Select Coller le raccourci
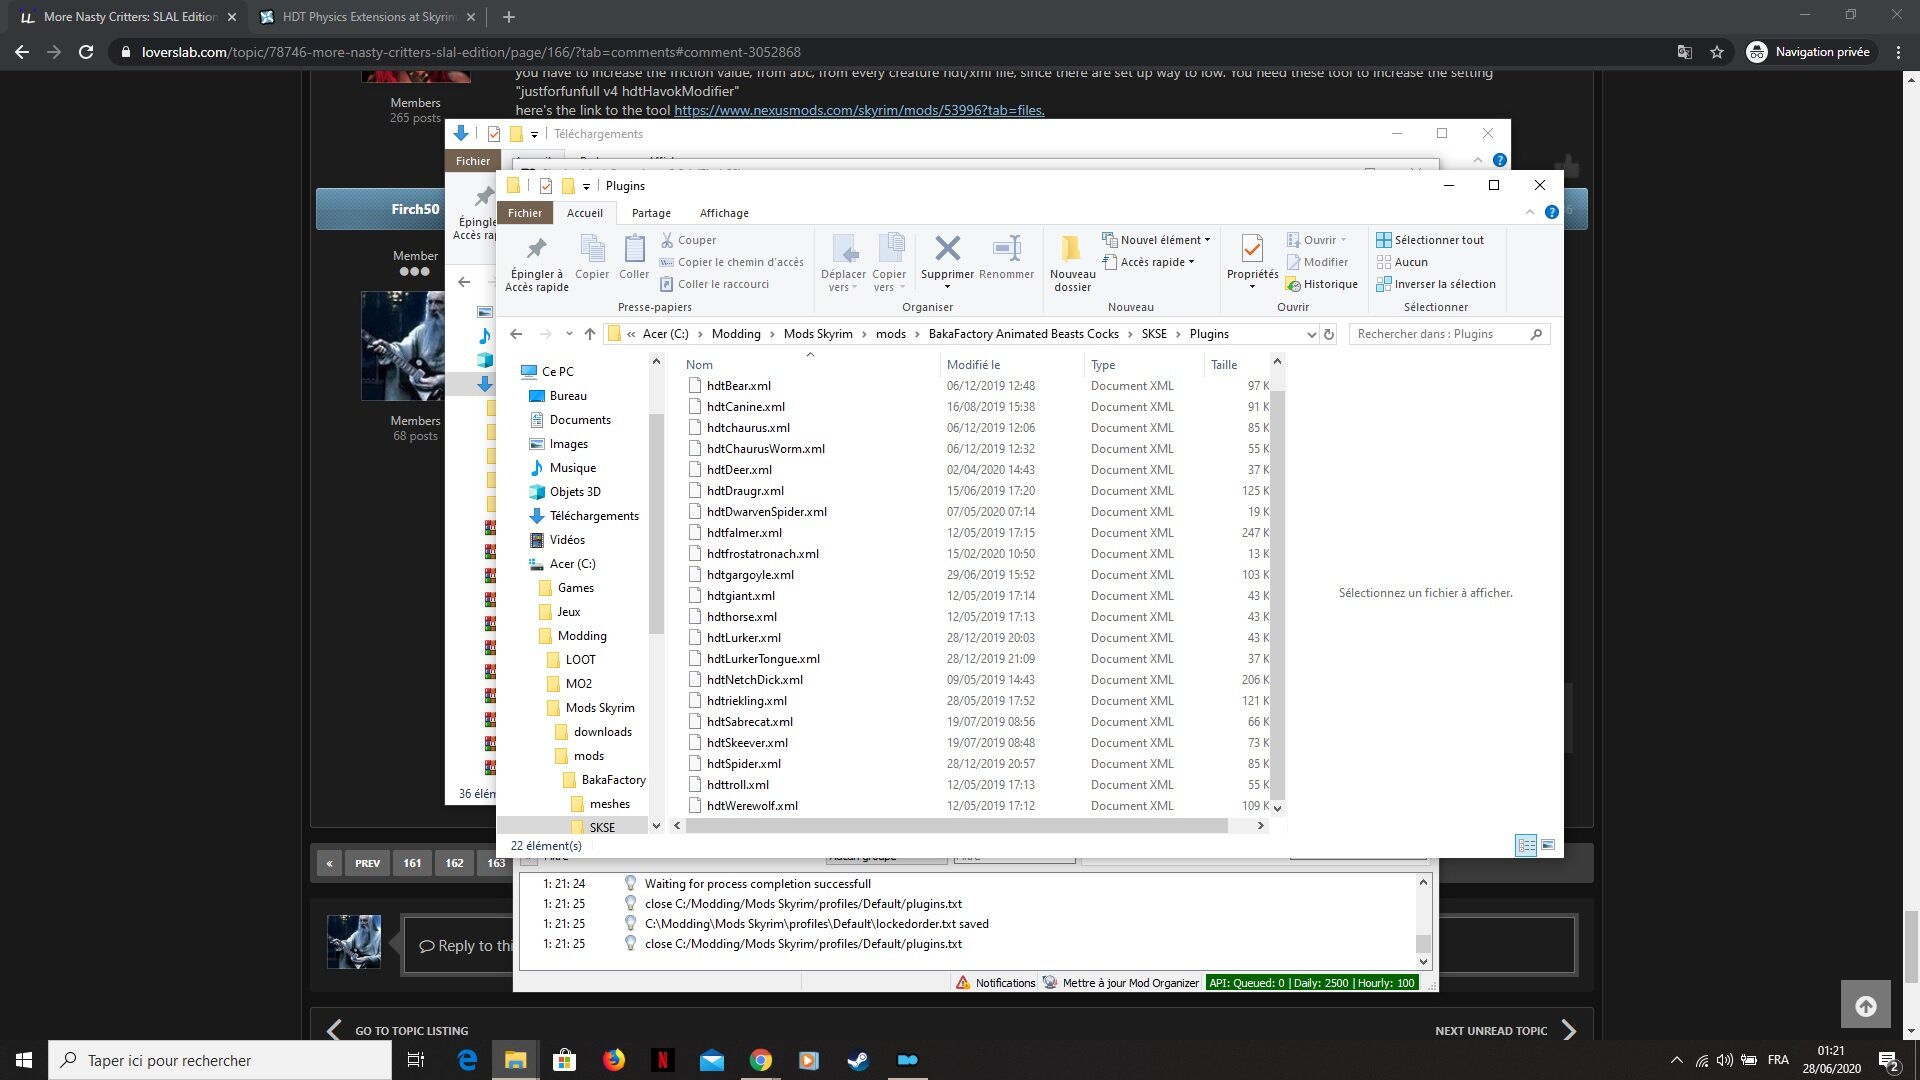 point(714,284)
